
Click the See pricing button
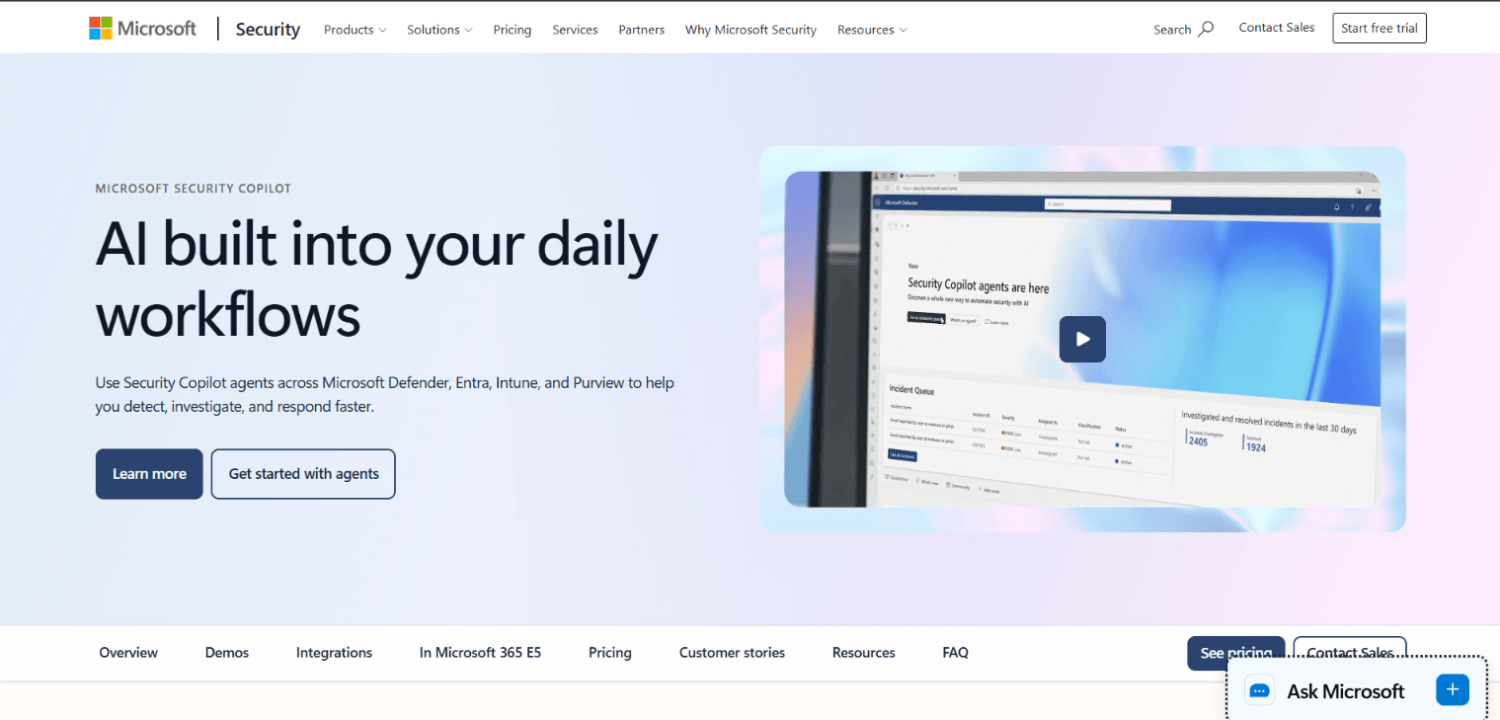(x=1236, y=652)
